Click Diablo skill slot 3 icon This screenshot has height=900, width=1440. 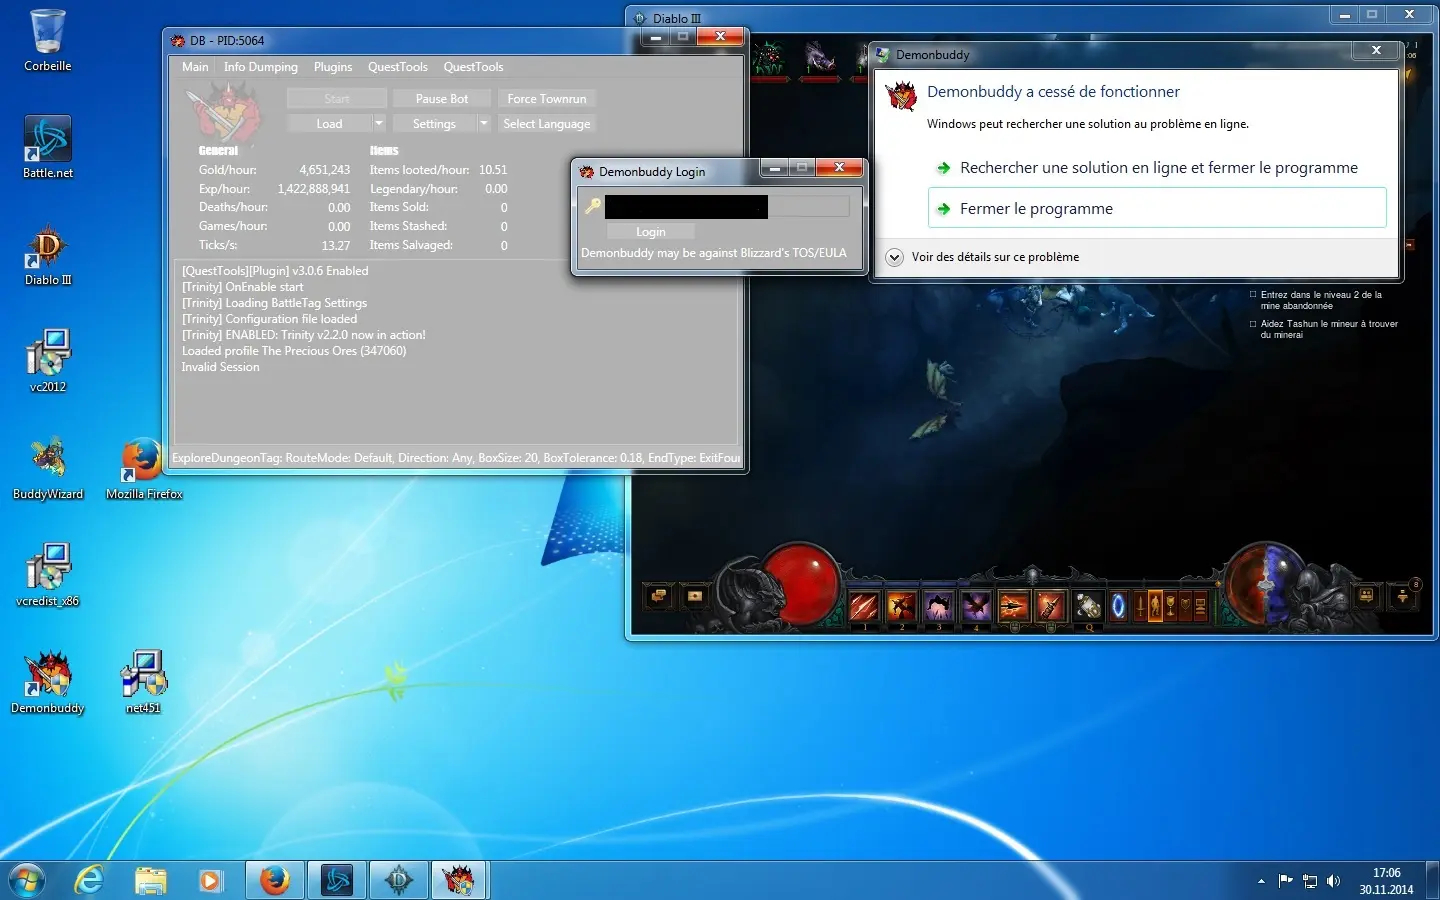938,605
